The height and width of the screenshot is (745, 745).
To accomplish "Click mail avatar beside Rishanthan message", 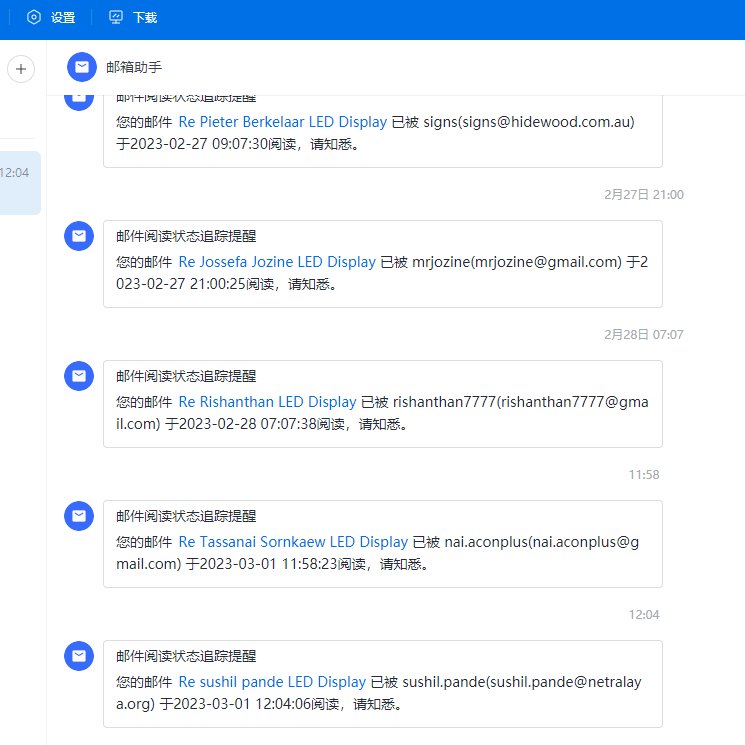I will (79, 376).
